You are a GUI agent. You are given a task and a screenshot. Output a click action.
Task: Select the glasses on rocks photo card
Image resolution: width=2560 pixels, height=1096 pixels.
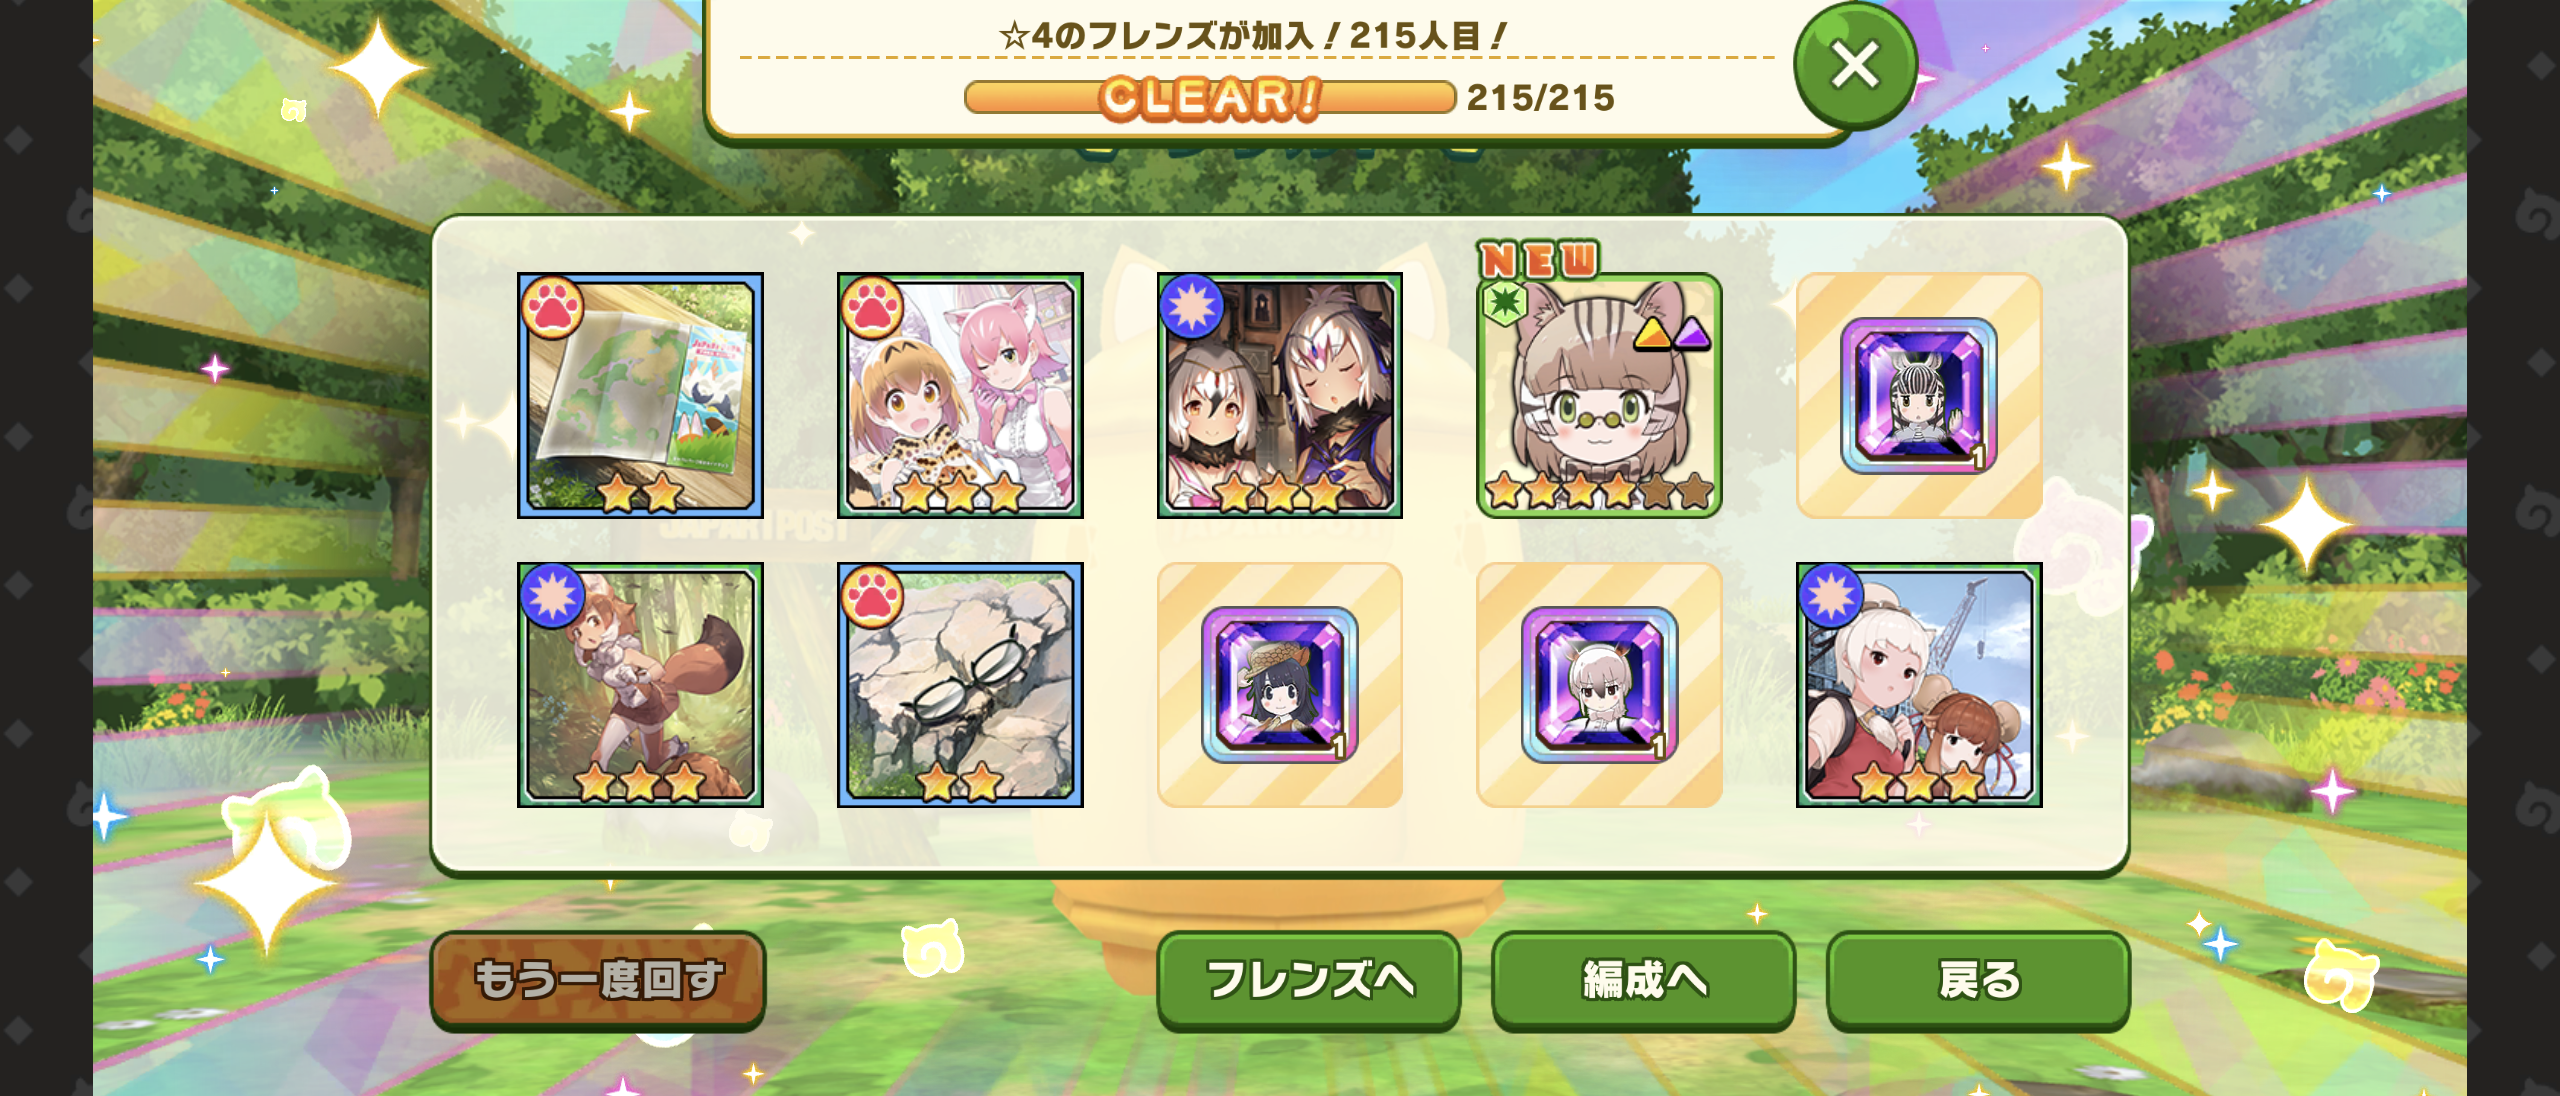(960, 685)
